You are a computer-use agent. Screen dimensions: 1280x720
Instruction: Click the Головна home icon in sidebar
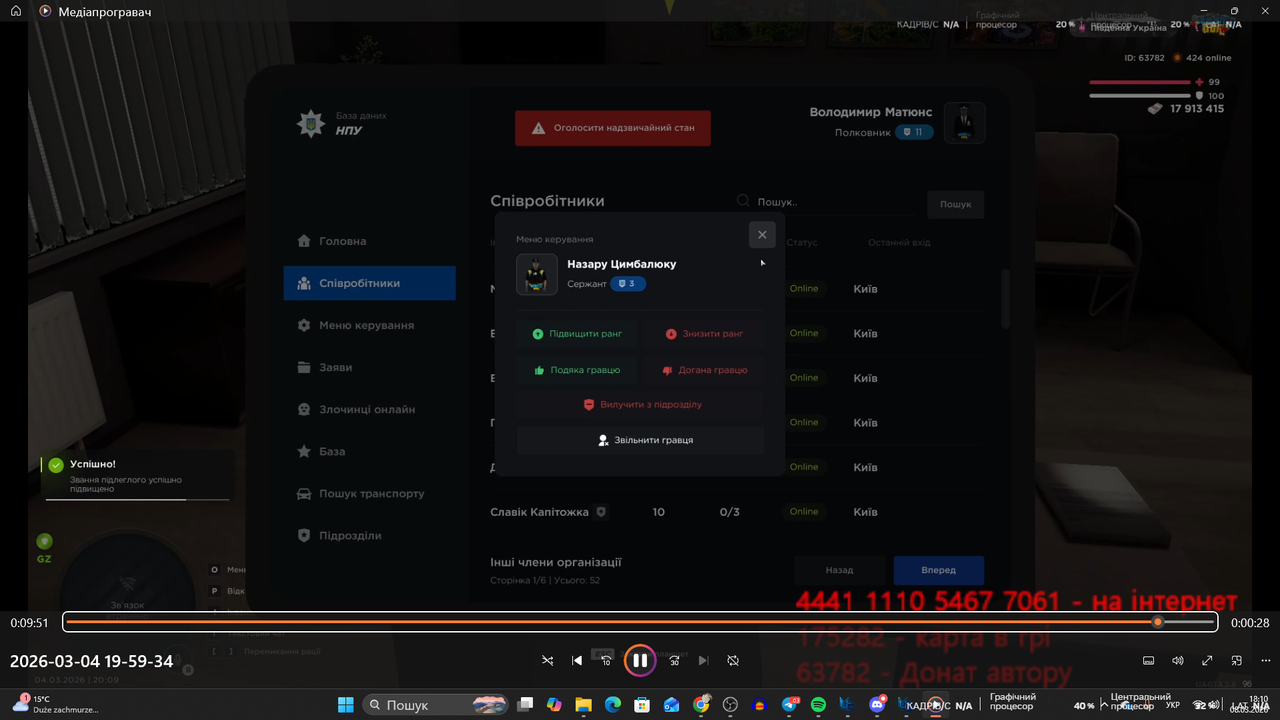(x=304, y=241)
